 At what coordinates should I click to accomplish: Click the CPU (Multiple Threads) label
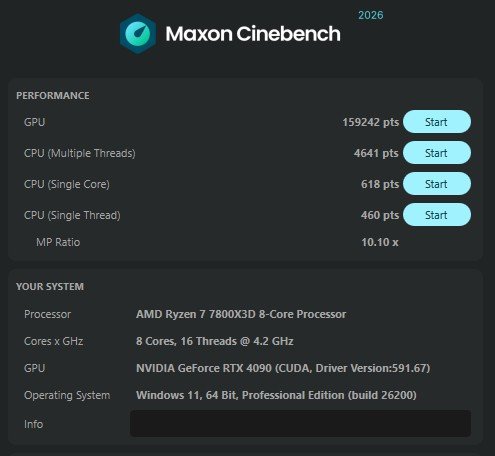[80, 153]
